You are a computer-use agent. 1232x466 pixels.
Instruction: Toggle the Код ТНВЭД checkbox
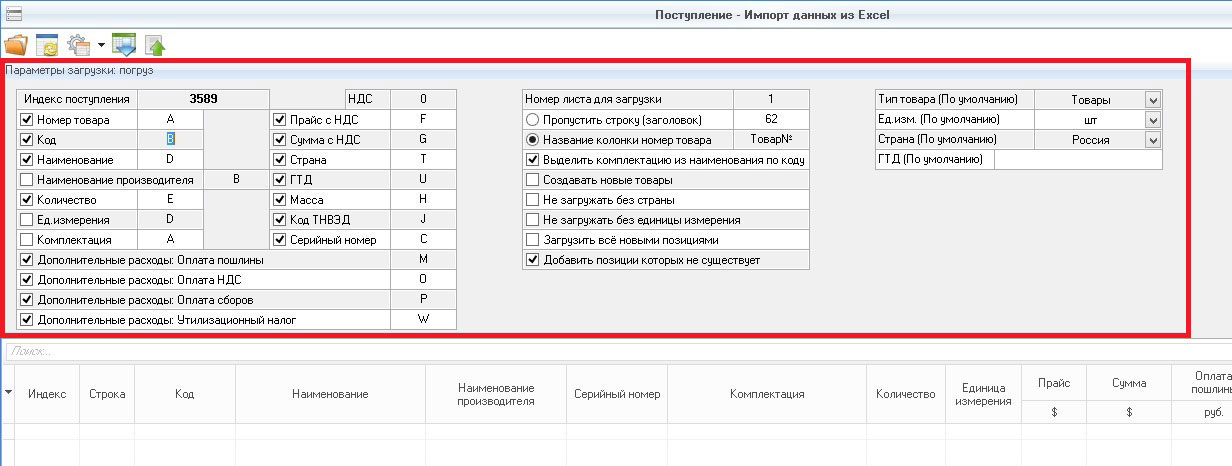click(280, 220)
